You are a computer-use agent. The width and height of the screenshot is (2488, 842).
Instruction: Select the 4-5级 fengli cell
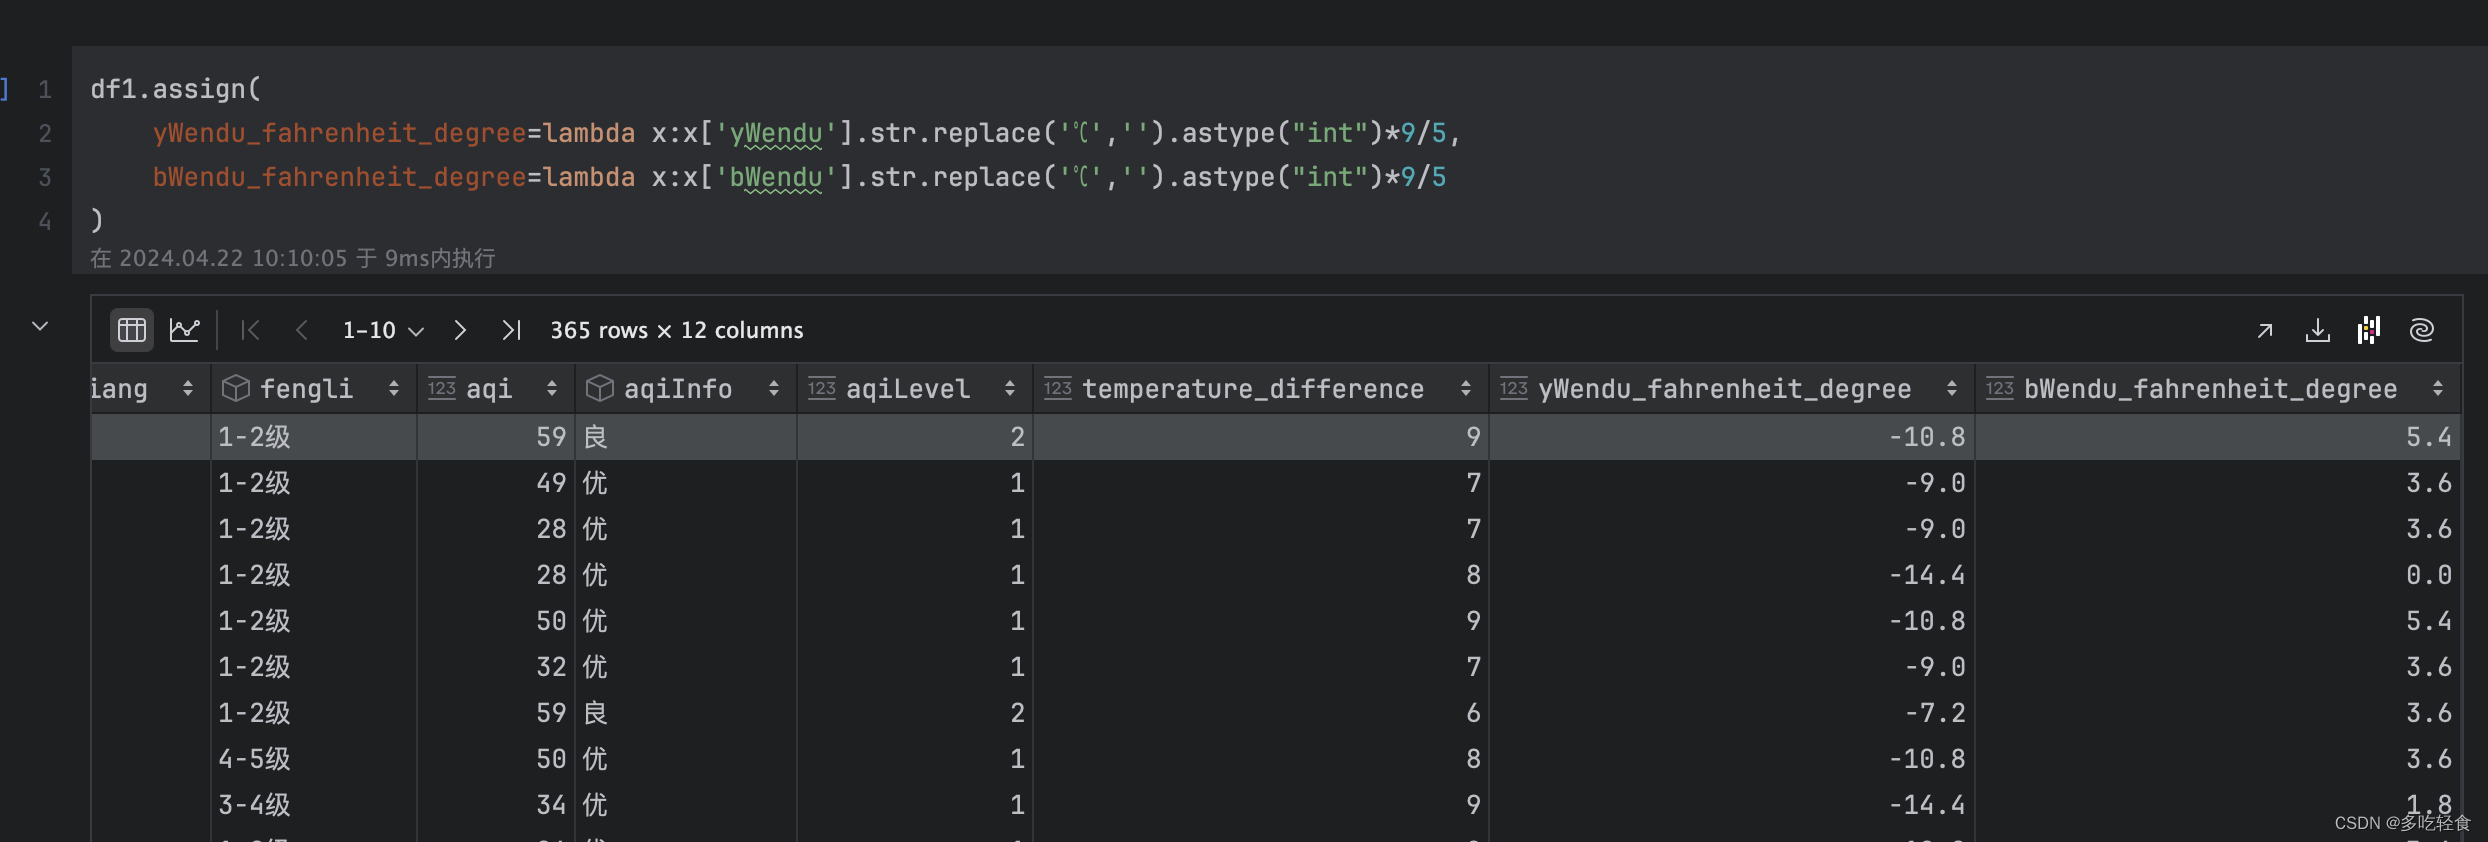click(314, 759)
